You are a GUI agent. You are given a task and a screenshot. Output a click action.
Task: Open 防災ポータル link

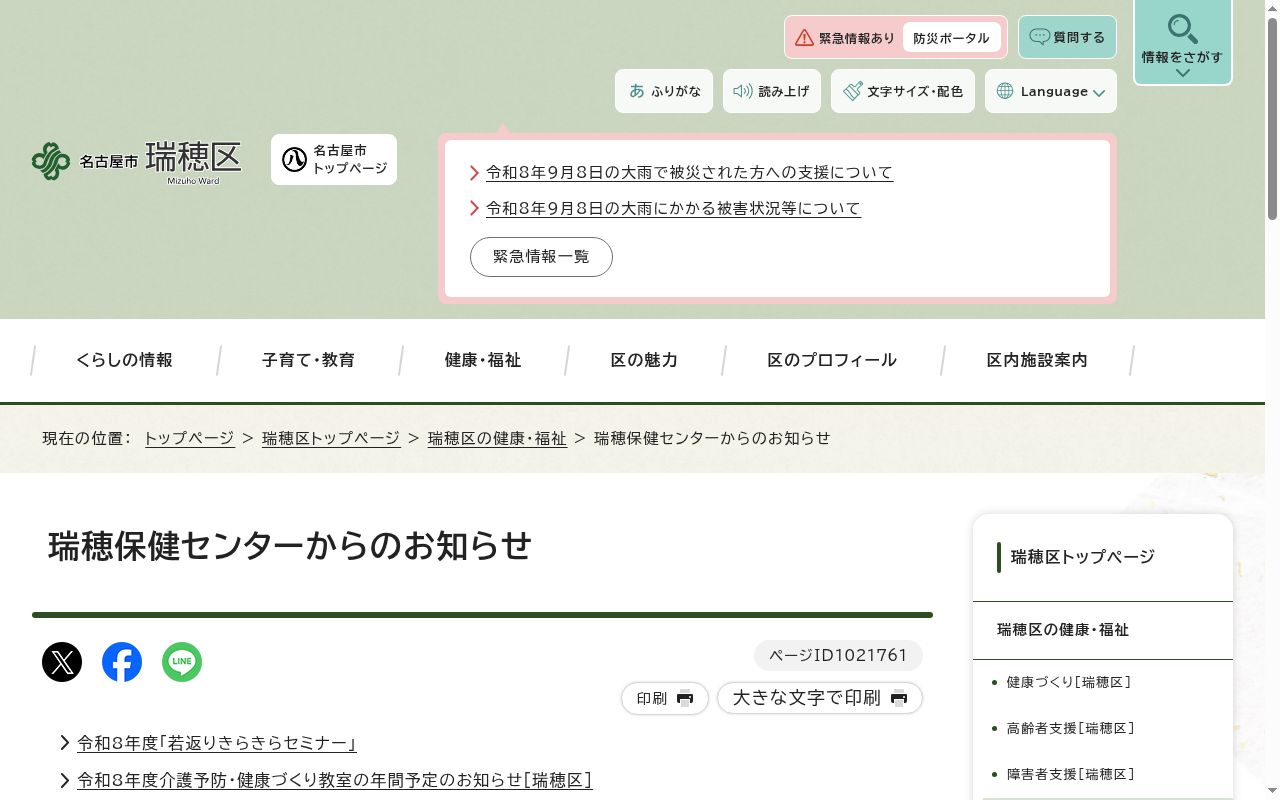pos(951,38)
